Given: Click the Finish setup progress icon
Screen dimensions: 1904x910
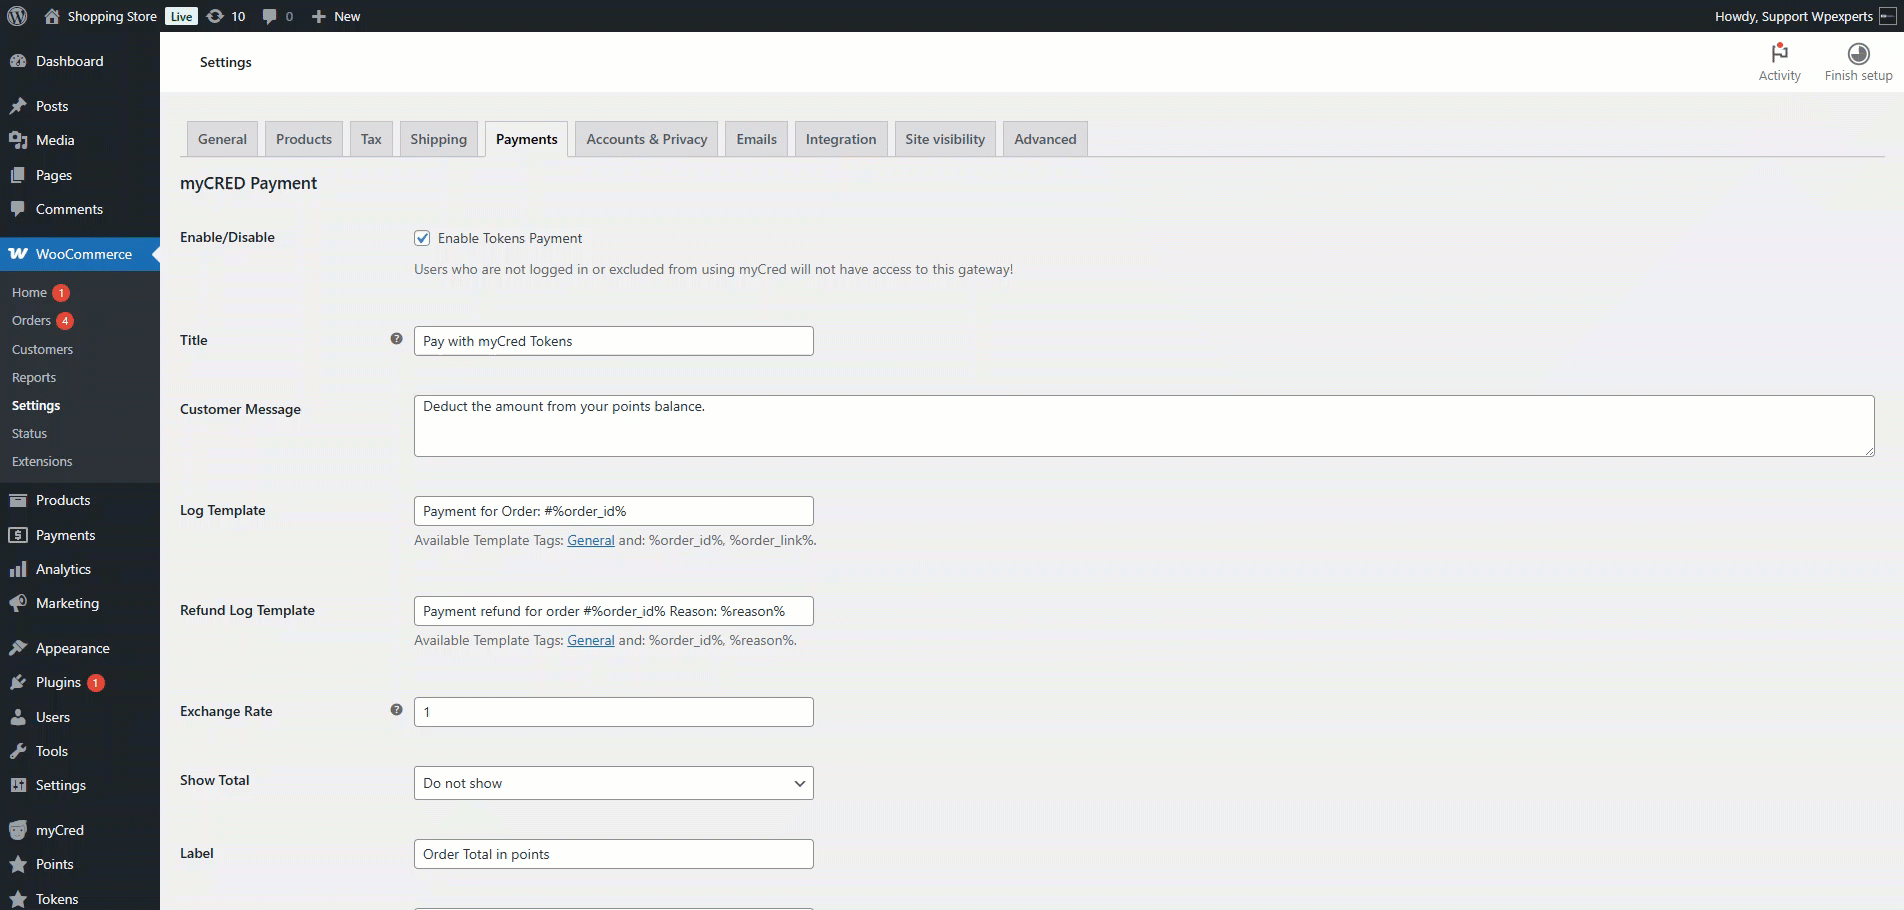Looking at the screenshot, I should tap(1858, 54).
